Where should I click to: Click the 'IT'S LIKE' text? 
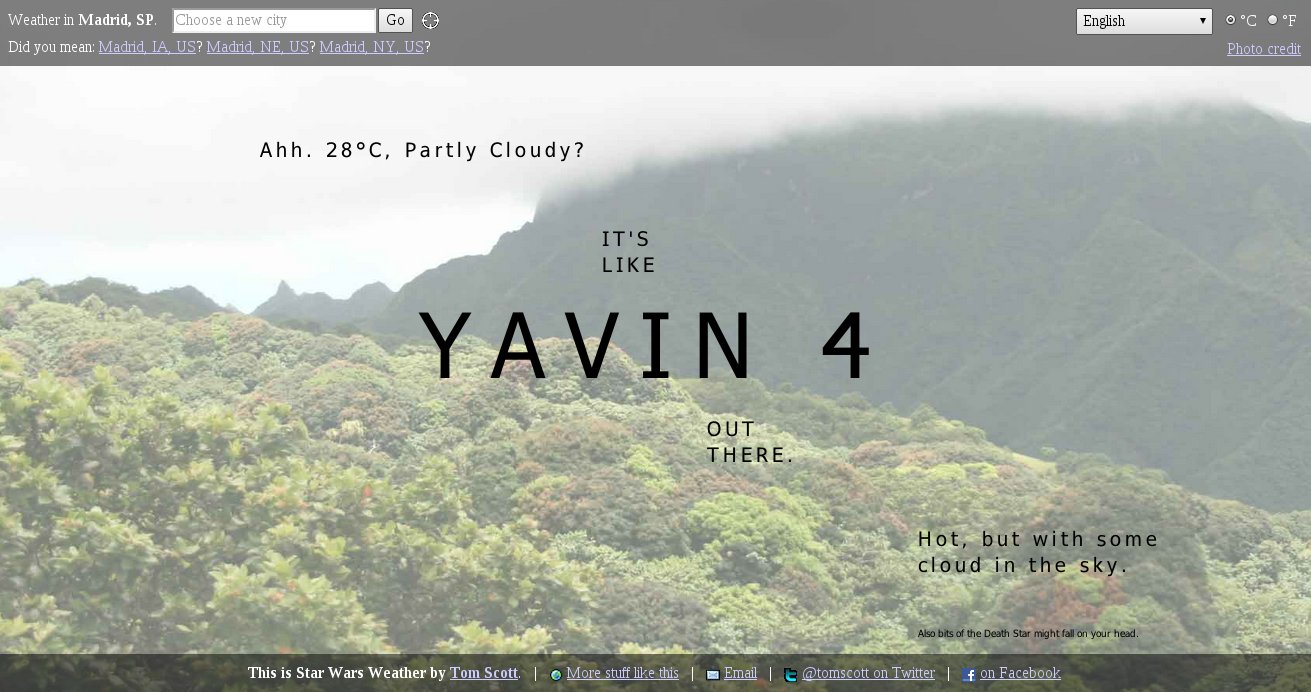pyautogui.click(x=629, y=252)
